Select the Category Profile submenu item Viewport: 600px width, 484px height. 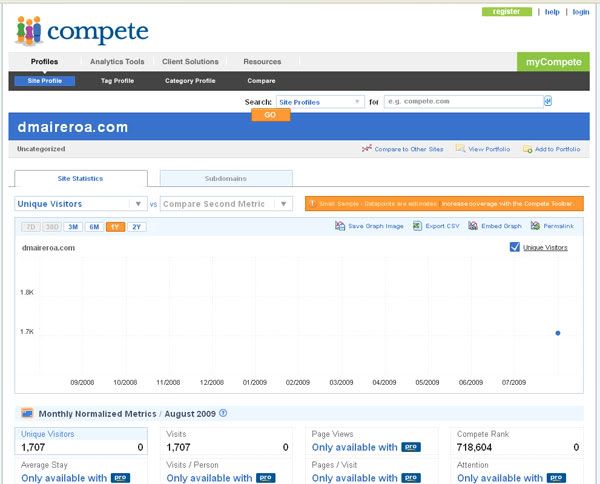190,81
